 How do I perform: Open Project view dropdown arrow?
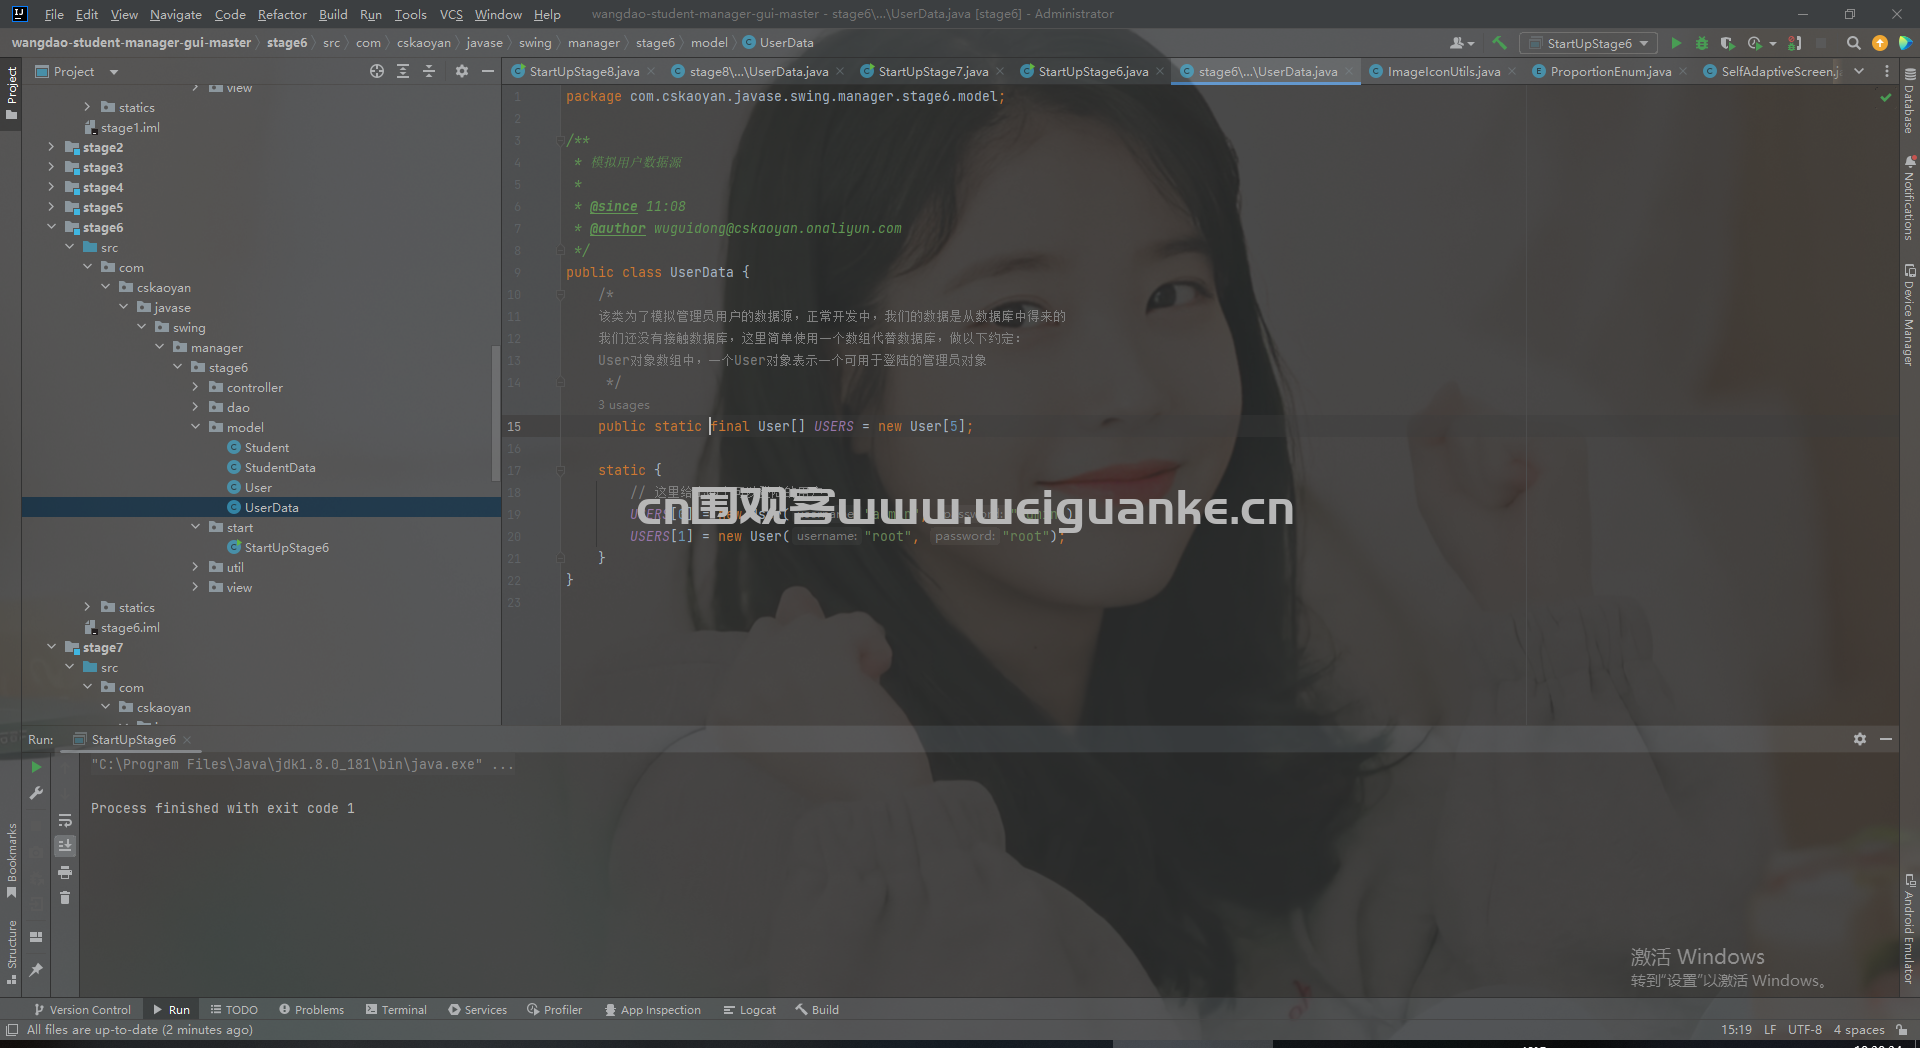[113, 72]
